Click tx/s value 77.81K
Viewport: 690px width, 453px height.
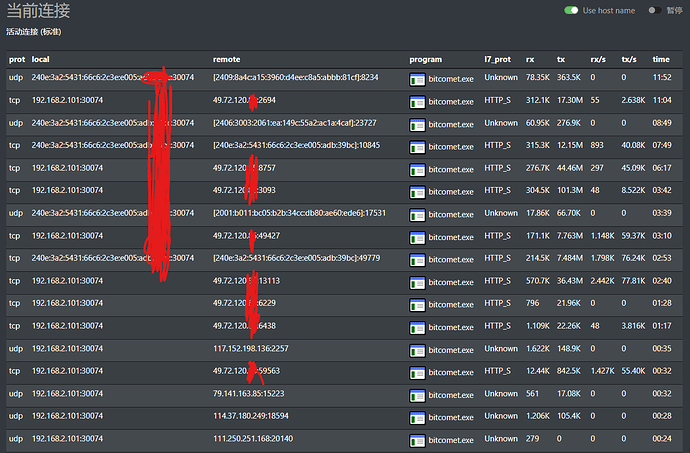pyautogui.click(x=633, y=281)
